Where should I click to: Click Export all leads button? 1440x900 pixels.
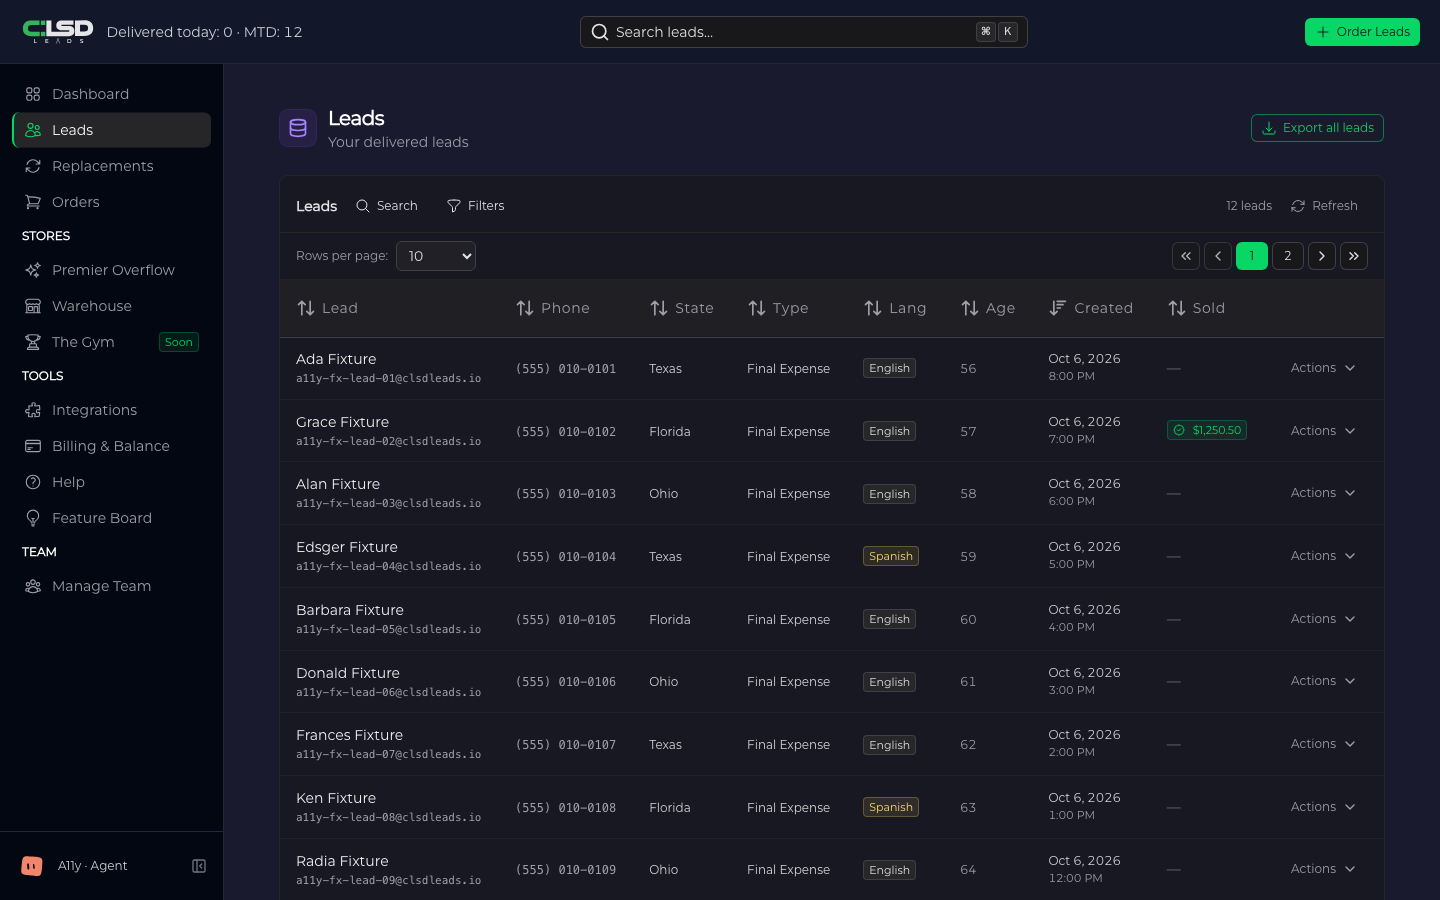[x=1317, y=128]
